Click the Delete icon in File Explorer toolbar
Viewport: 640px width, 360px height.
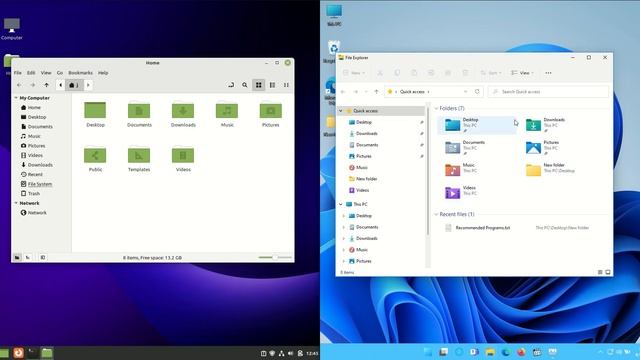coord(465,73)
